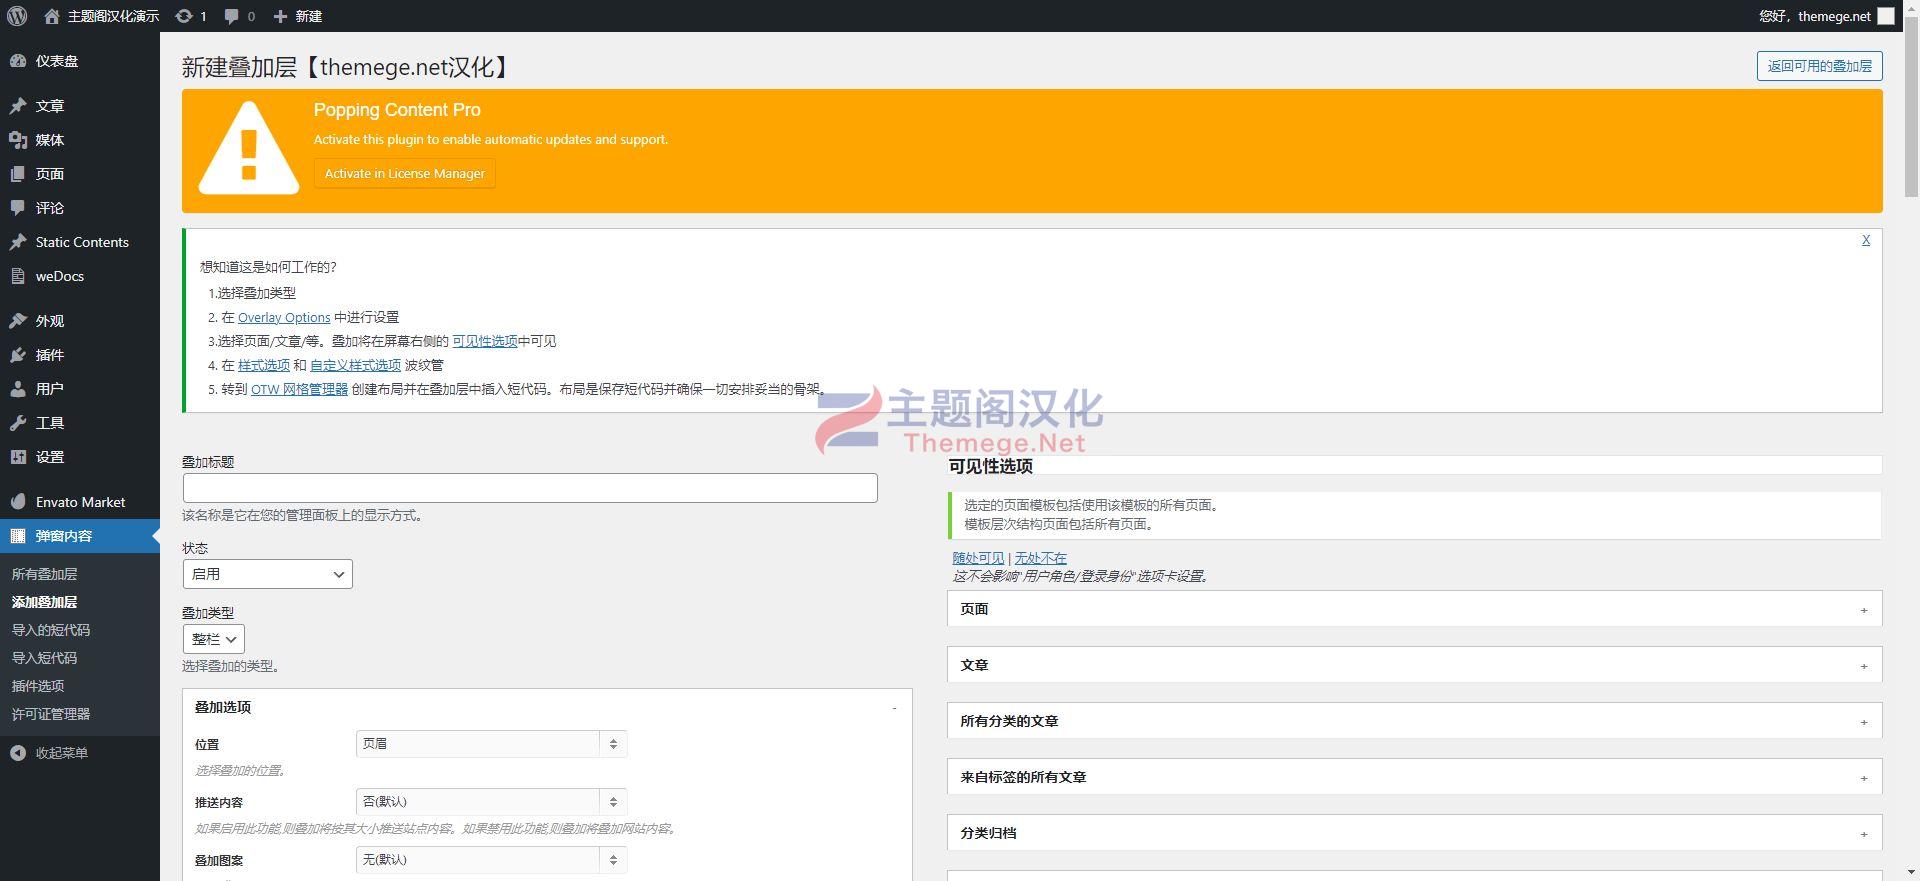Click the 文章 pin icon in sidebar
Viewport: 1920px width, 881px height.
(x=18, y=106)
